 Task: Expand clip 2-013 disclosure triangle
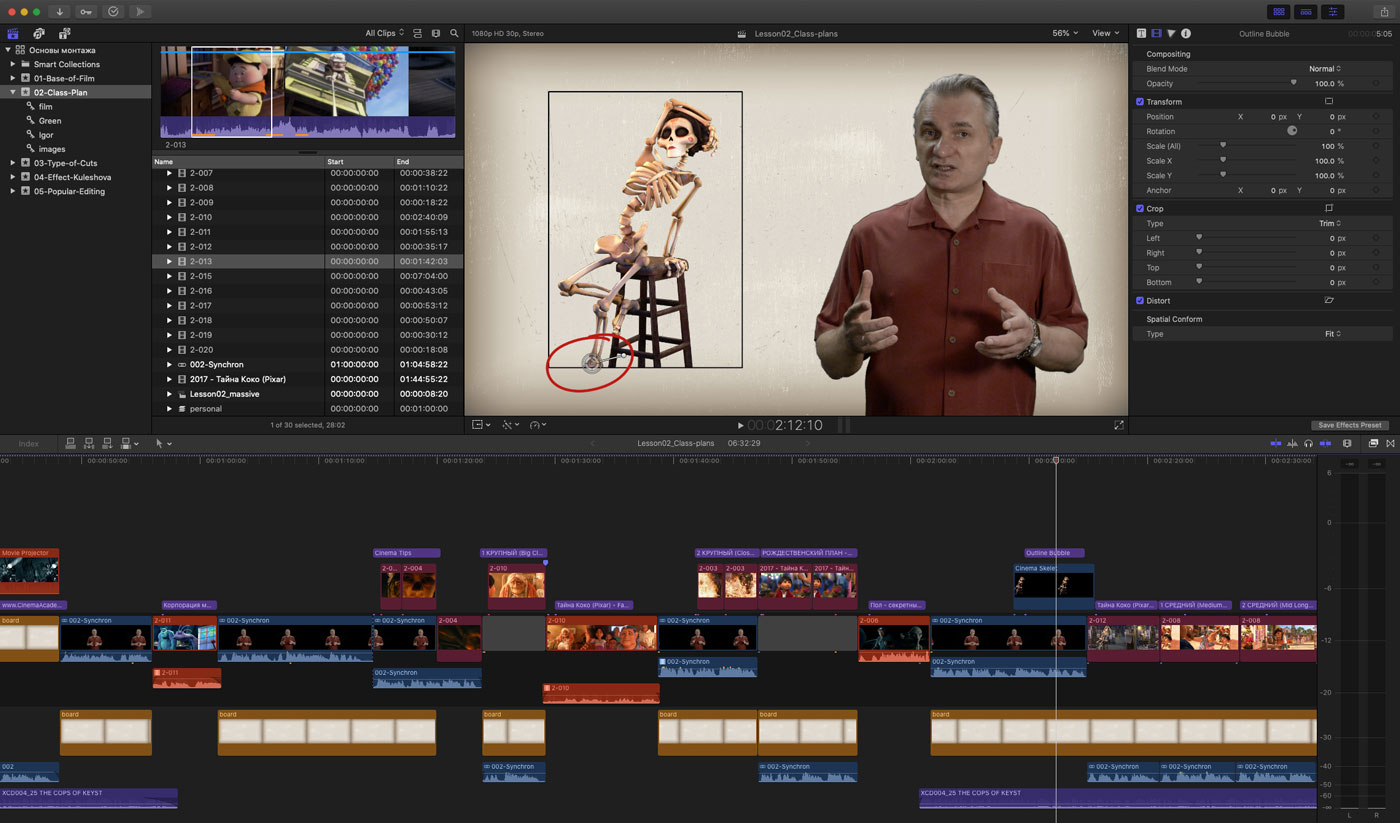pyautogui.click(x=169, y=261)
